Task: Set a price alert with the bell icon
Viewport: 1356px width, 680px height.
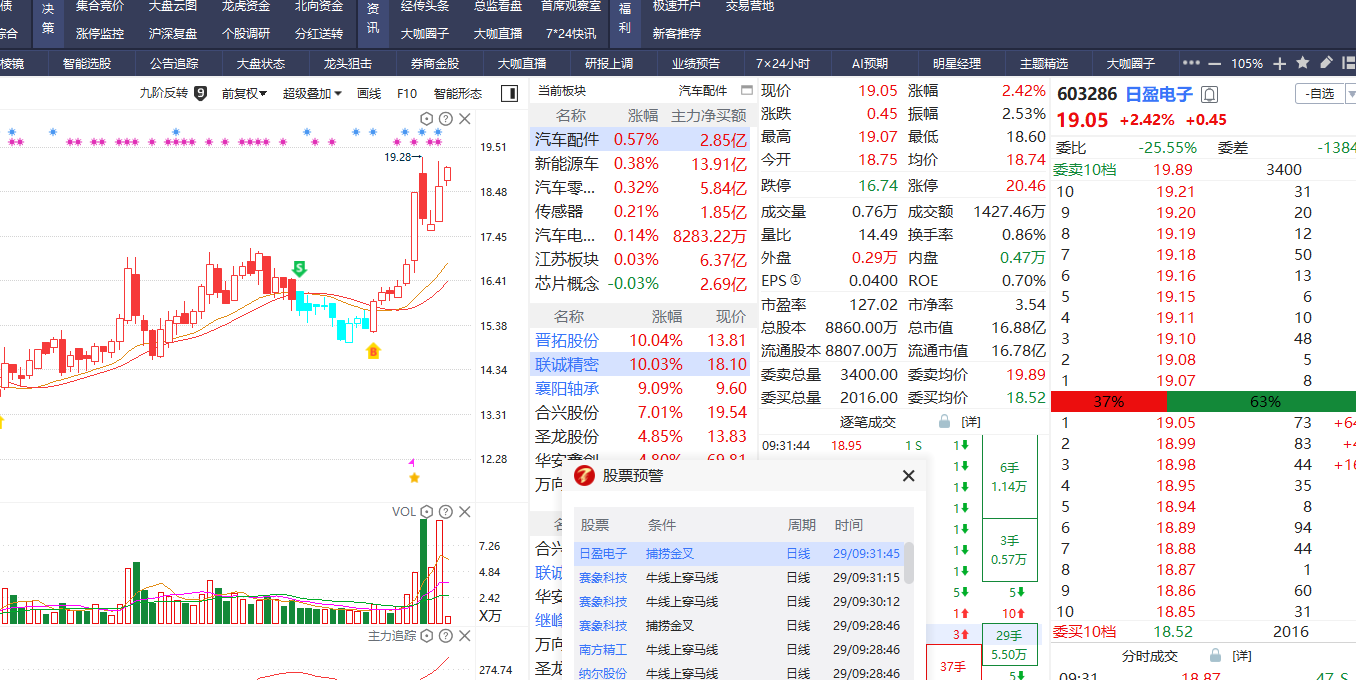Action: (1210, 95)
